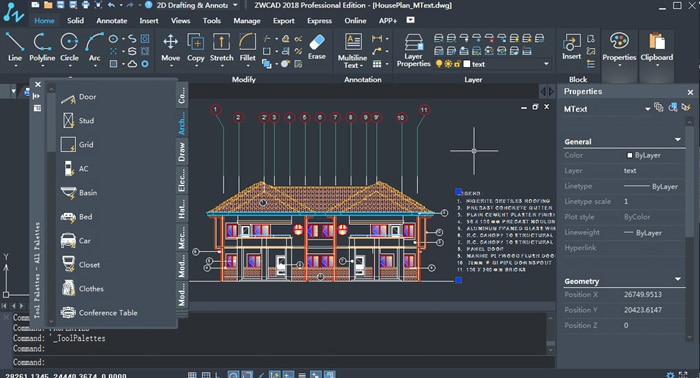
Task: Activate the Move tool
Action: [x=171, y=47]
